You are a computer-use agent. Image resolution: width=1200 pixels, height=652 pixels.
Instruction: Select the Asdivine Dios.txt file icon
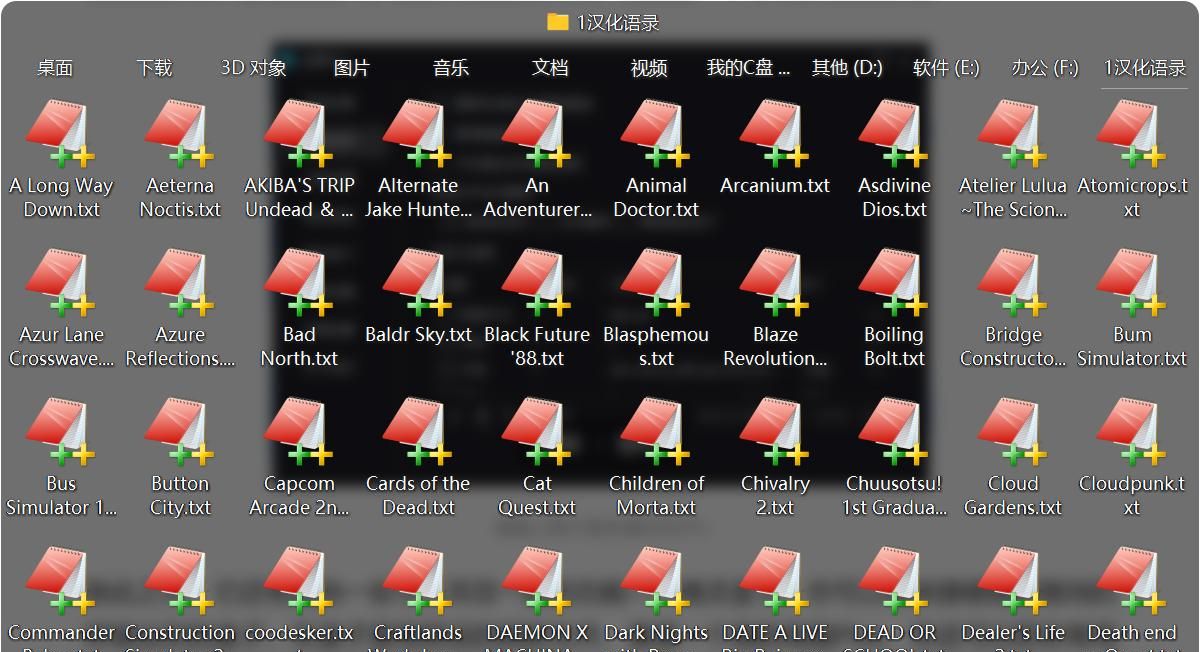coord(894,133)
